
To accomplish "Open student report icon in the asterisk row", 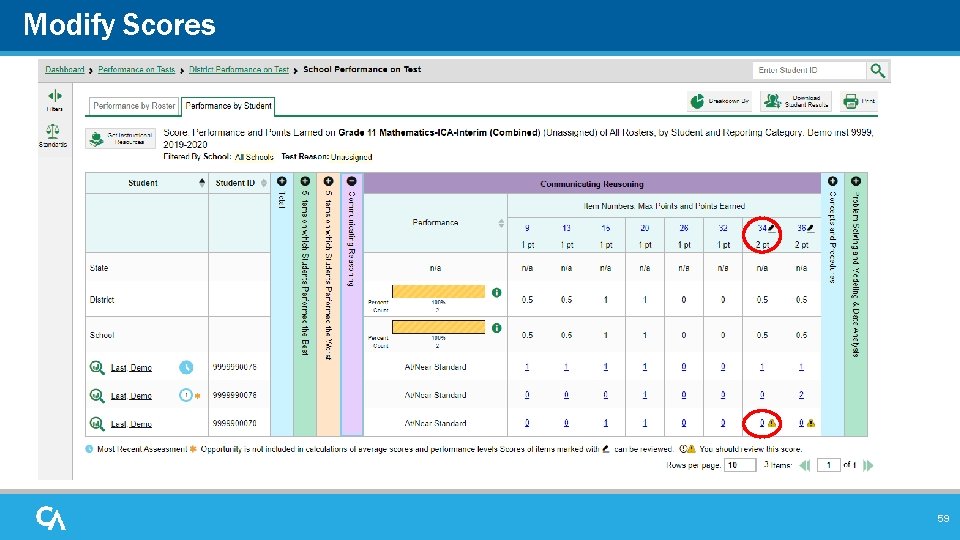I will click(x=97, y=396).
